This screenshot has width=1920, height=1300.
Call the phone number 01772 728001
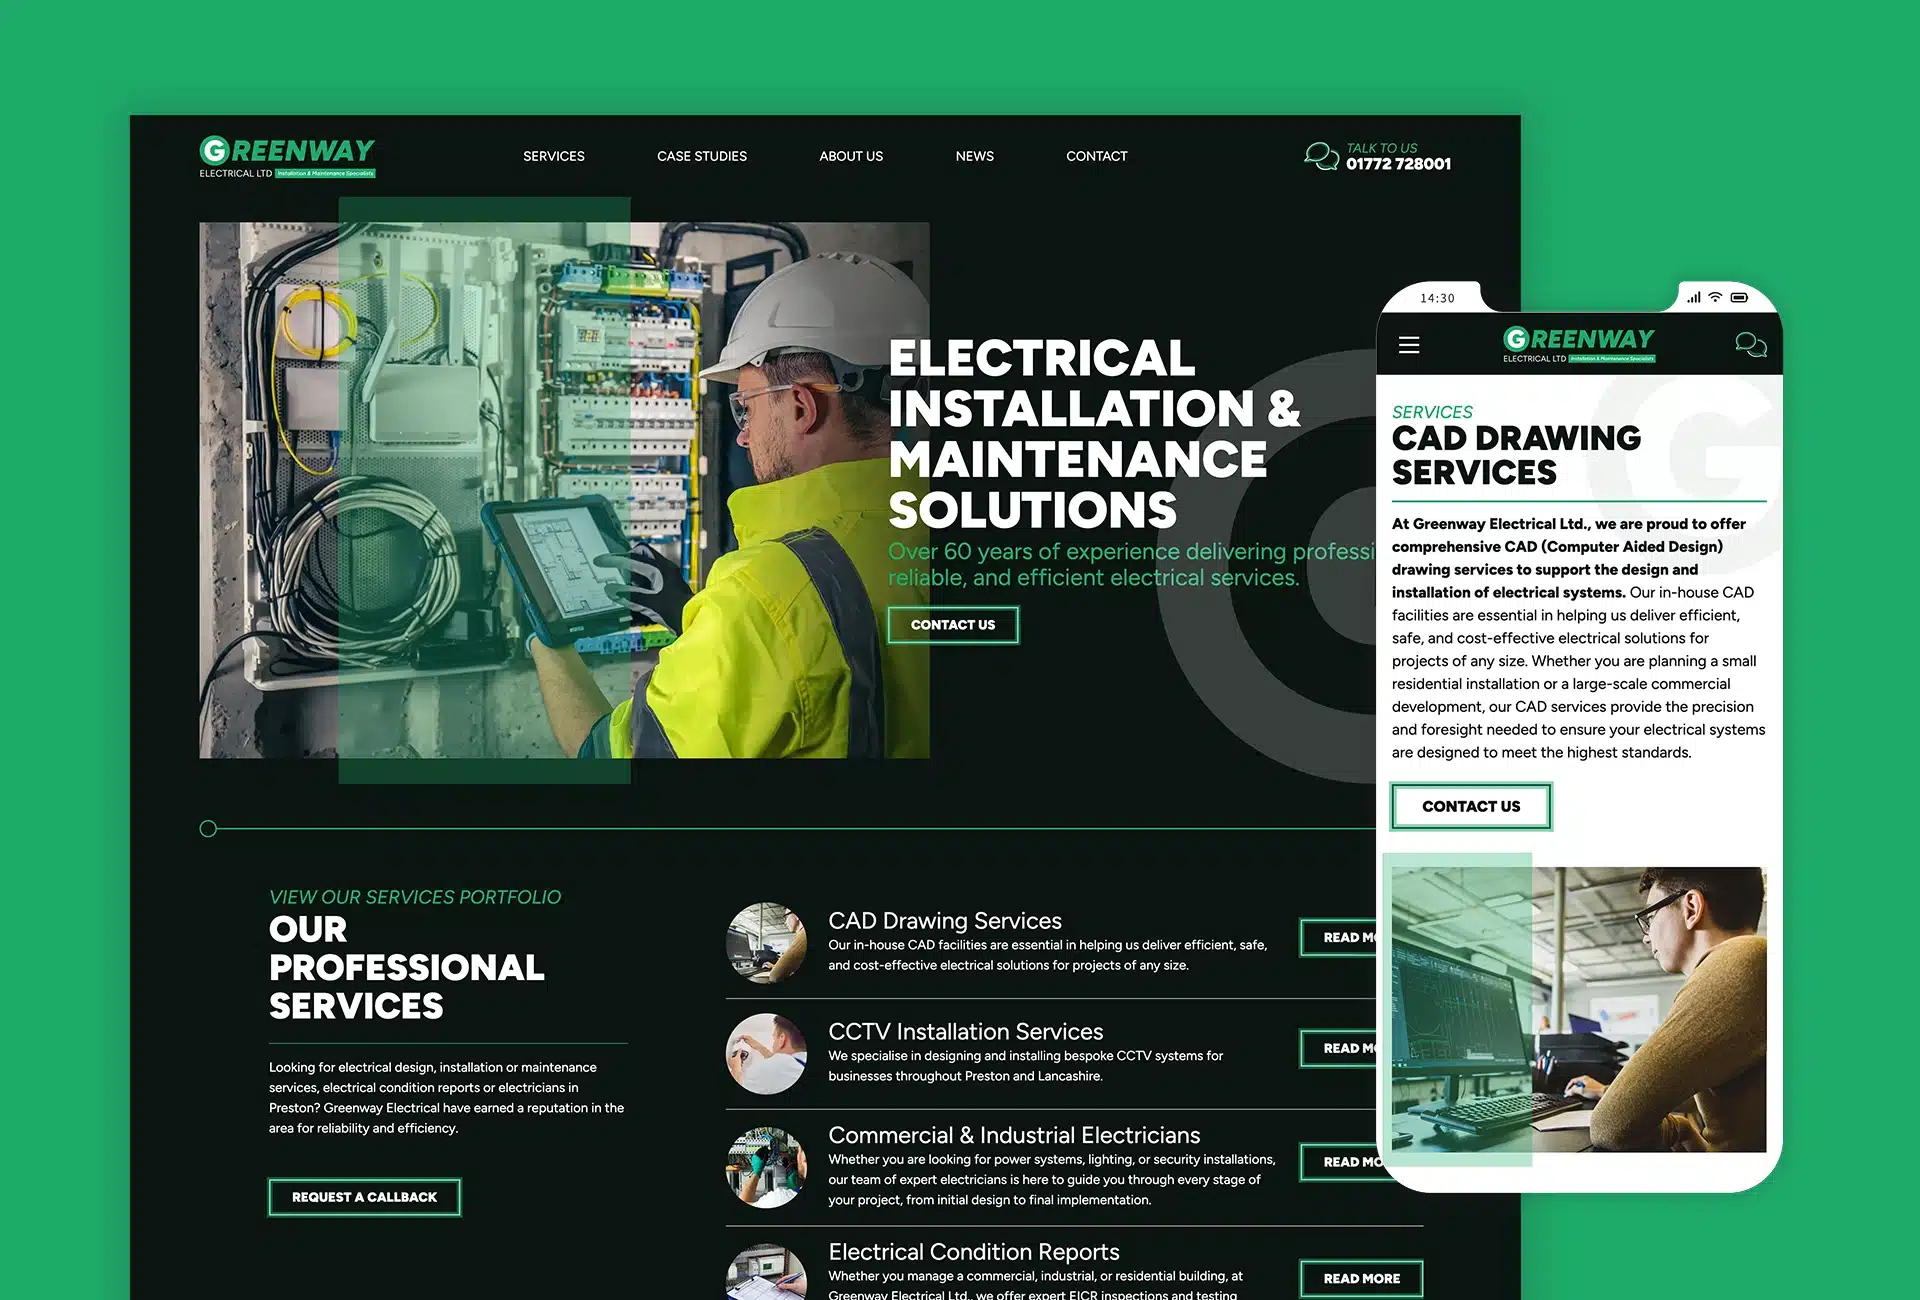pos(1398,164)
